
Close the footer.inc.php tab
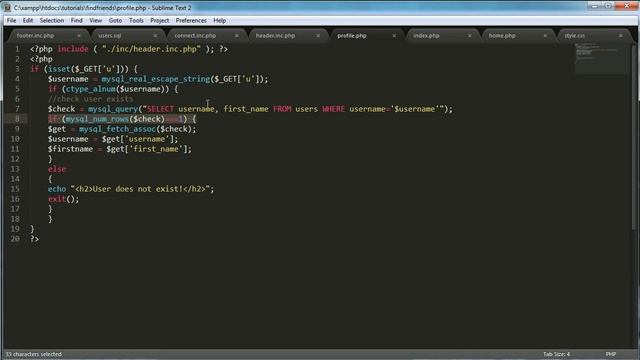[79, 36]
